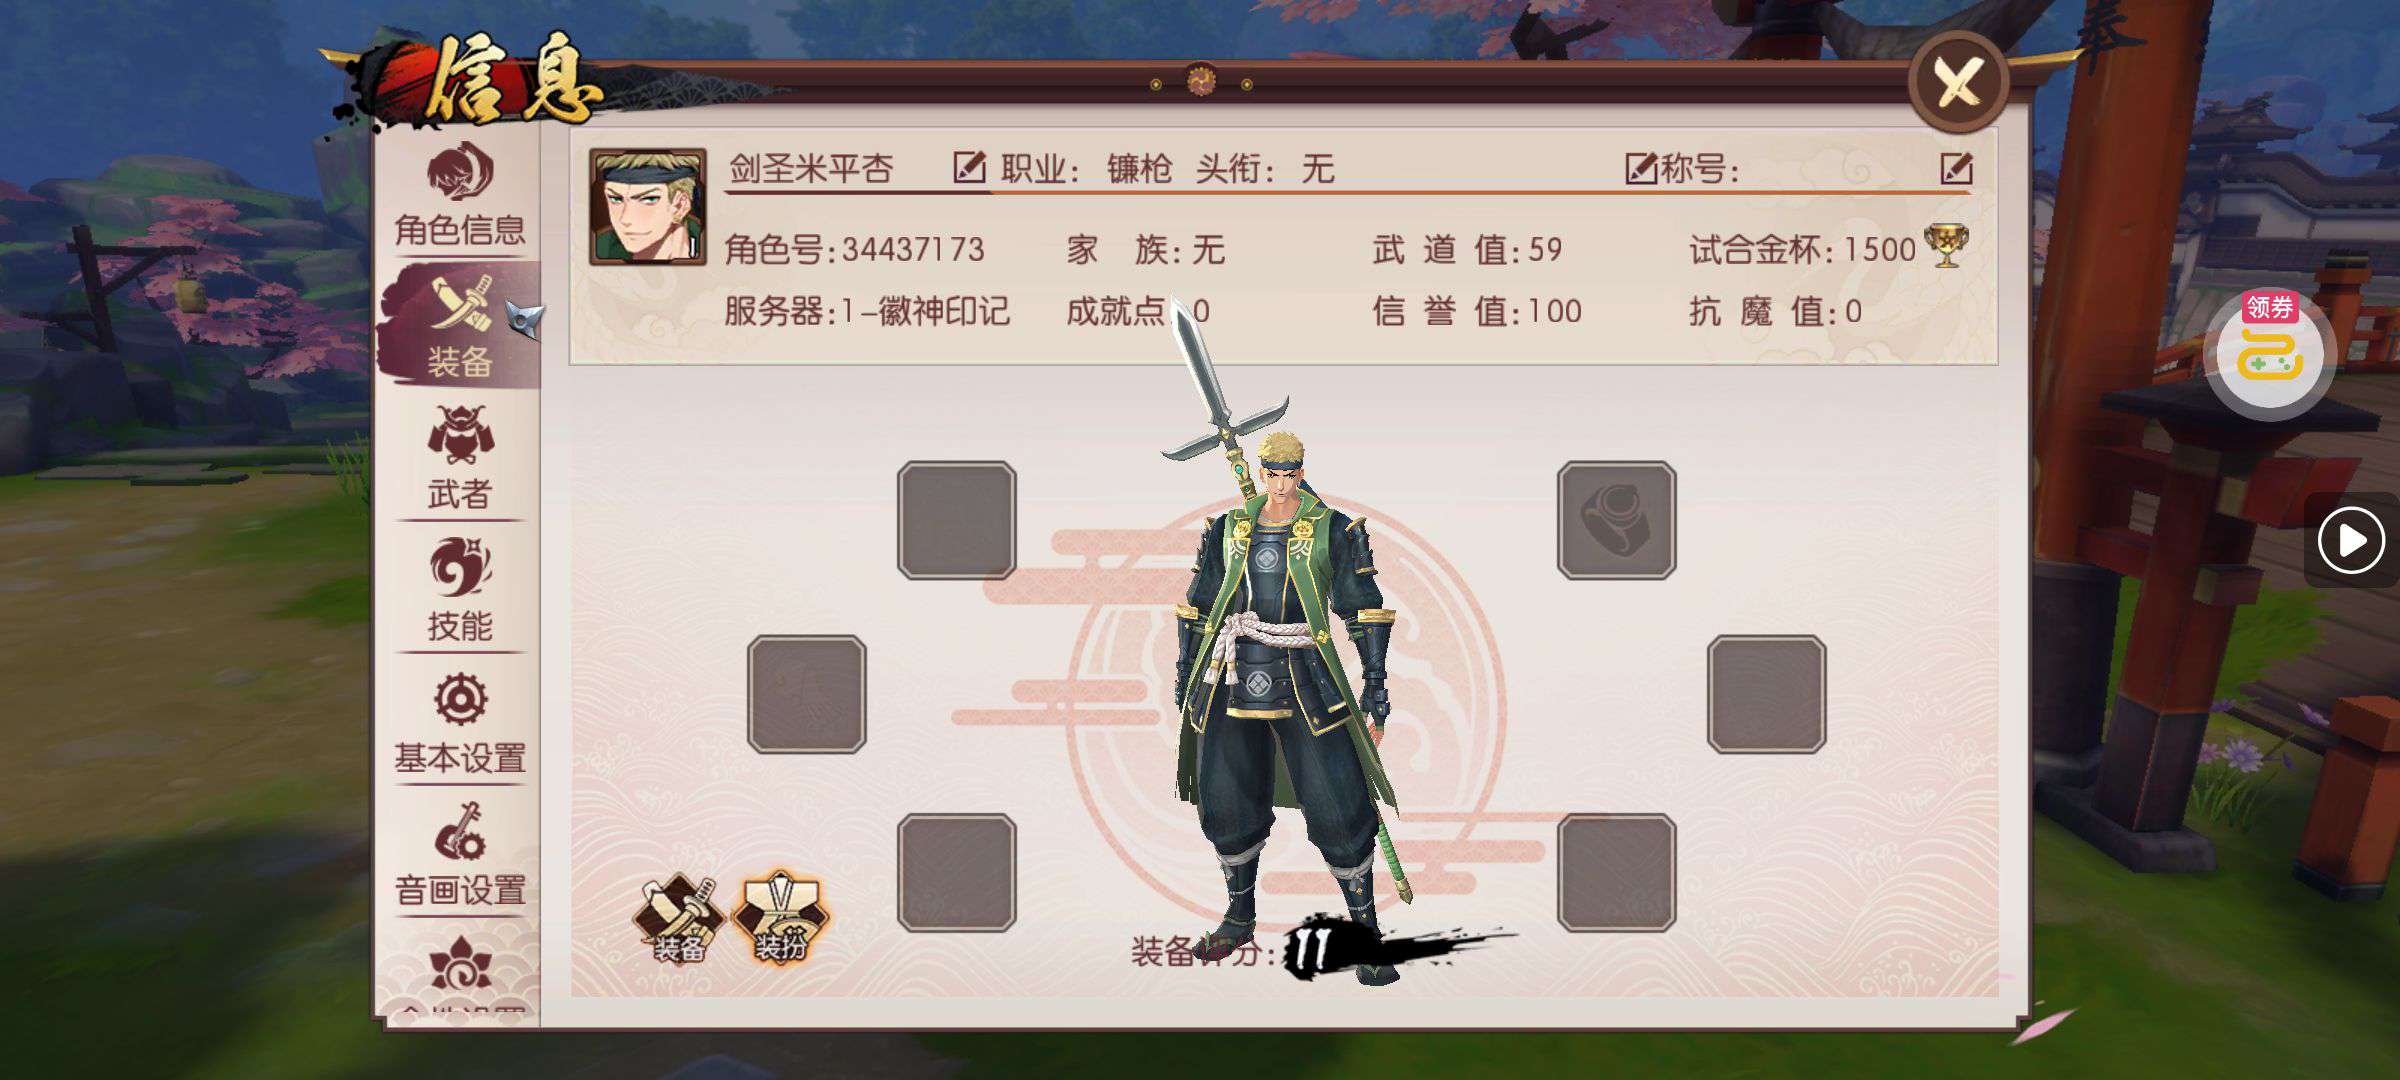Click the edit icon next to character name
The width and height of the screenshot is (2400, 1080).
[968, 167]
